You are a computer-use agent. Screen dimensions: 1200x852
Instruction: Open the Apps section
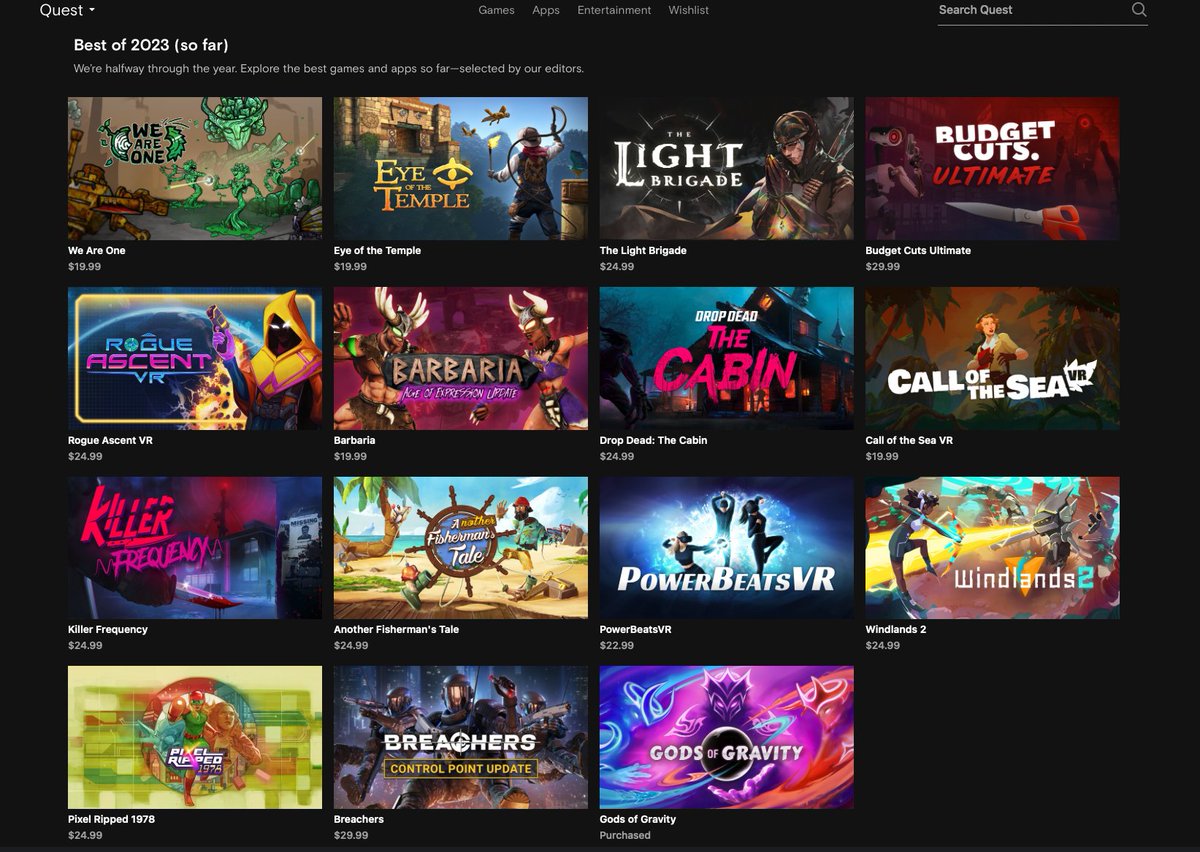click(545, 9)
